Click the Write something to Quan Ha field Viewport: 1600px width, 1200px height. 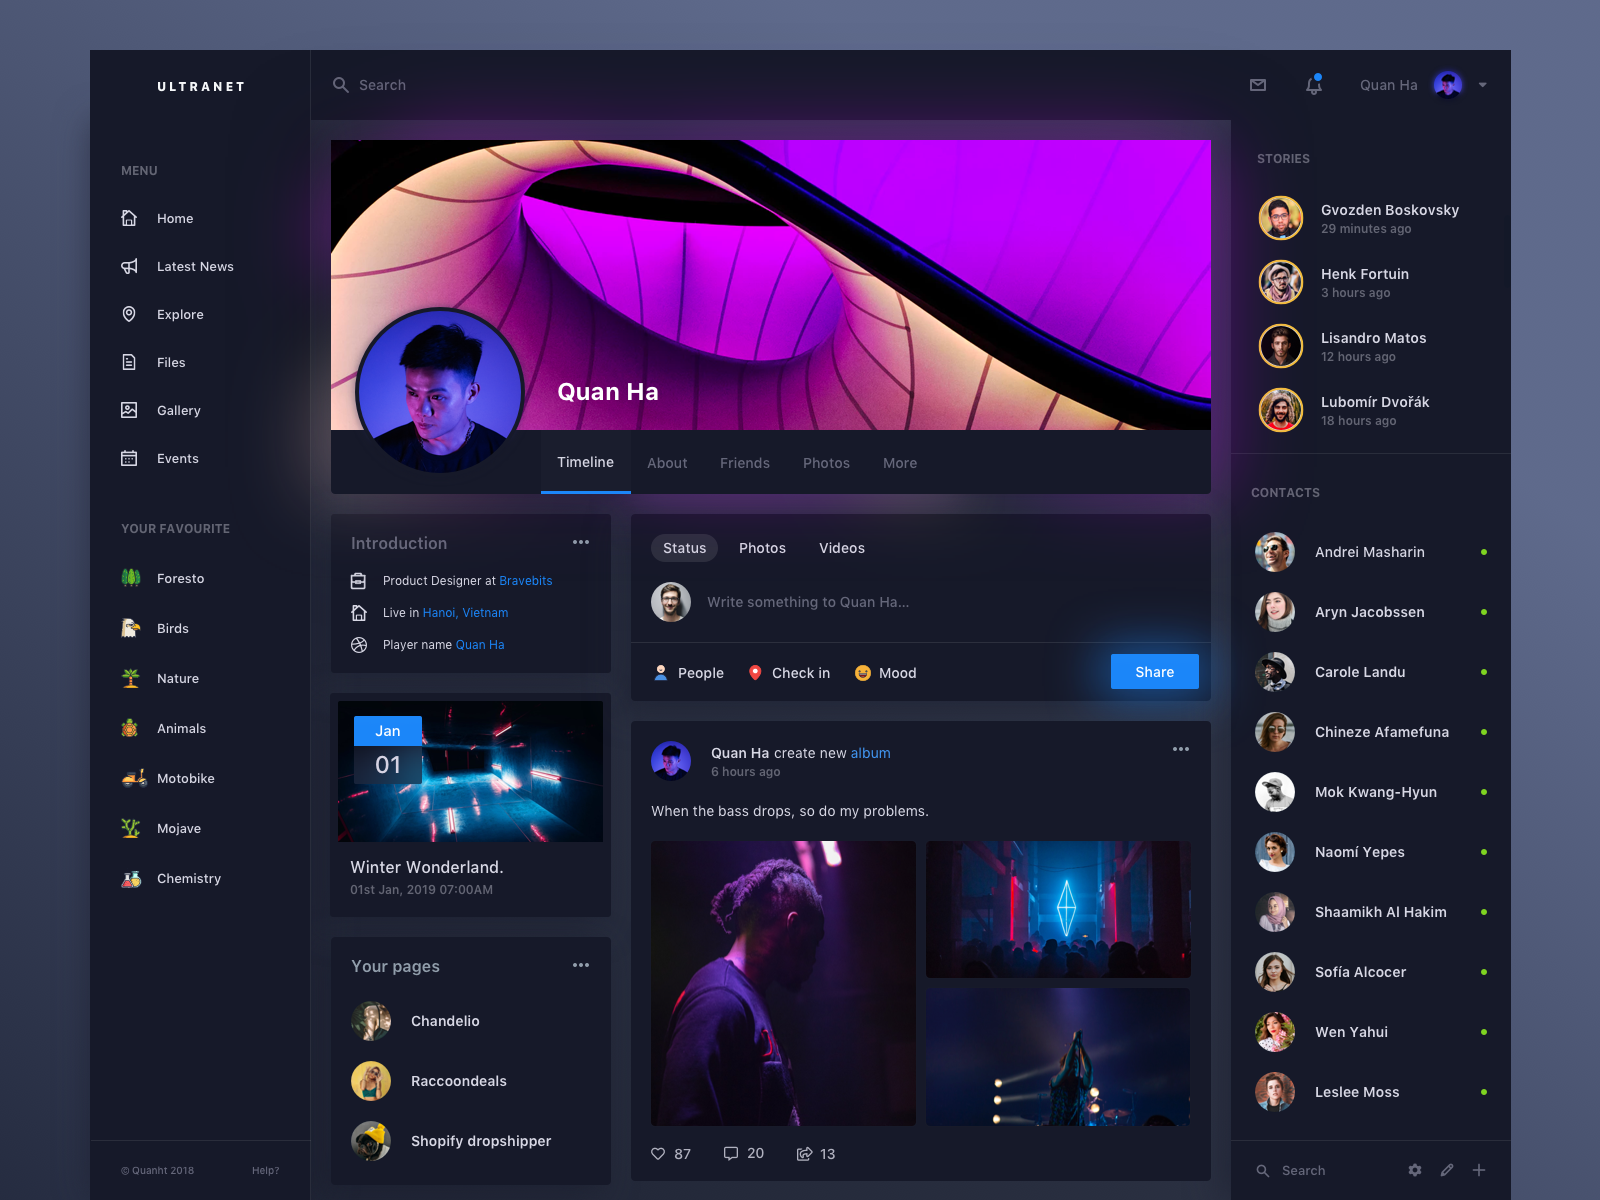point(808,602)
